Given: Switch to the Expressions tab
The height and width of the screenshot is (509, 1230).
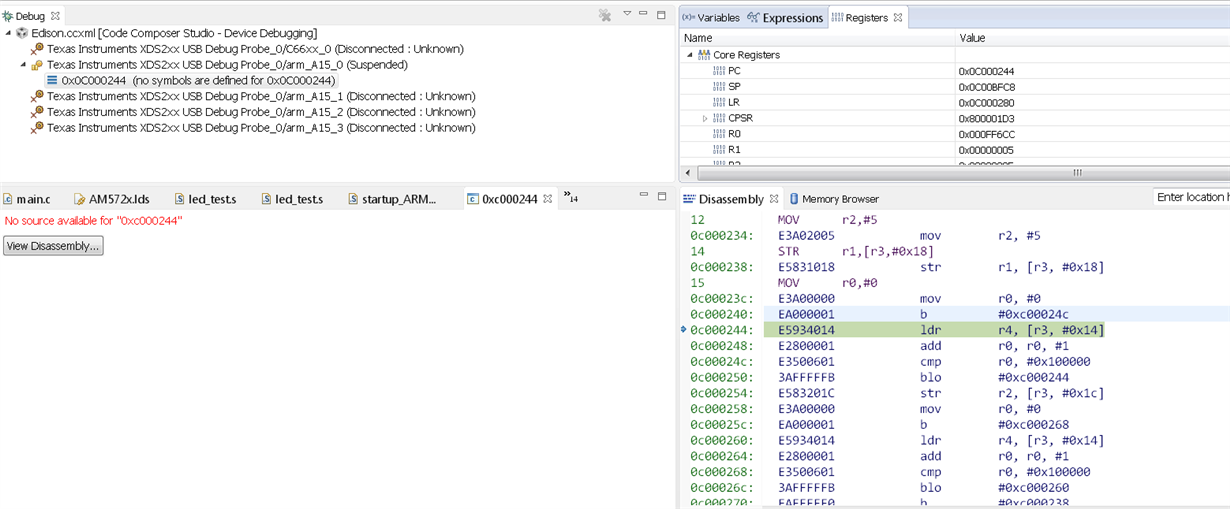Looking at the screenshot, I should pos(785,18).
